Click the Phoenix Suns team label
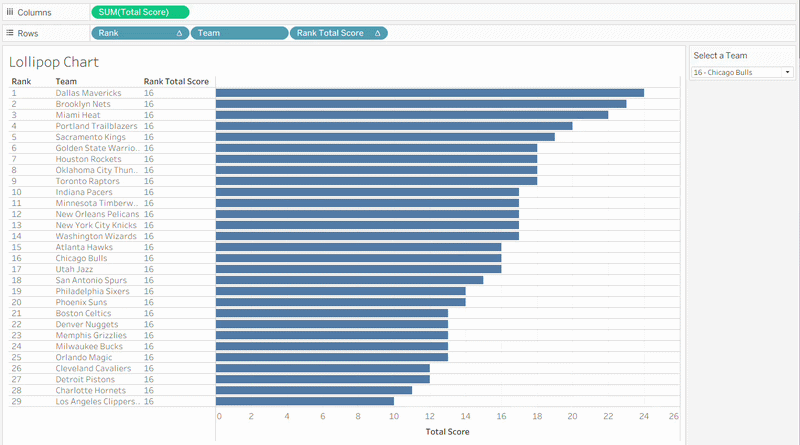Screen dimensions: 800x445 [x=81, y=303]
